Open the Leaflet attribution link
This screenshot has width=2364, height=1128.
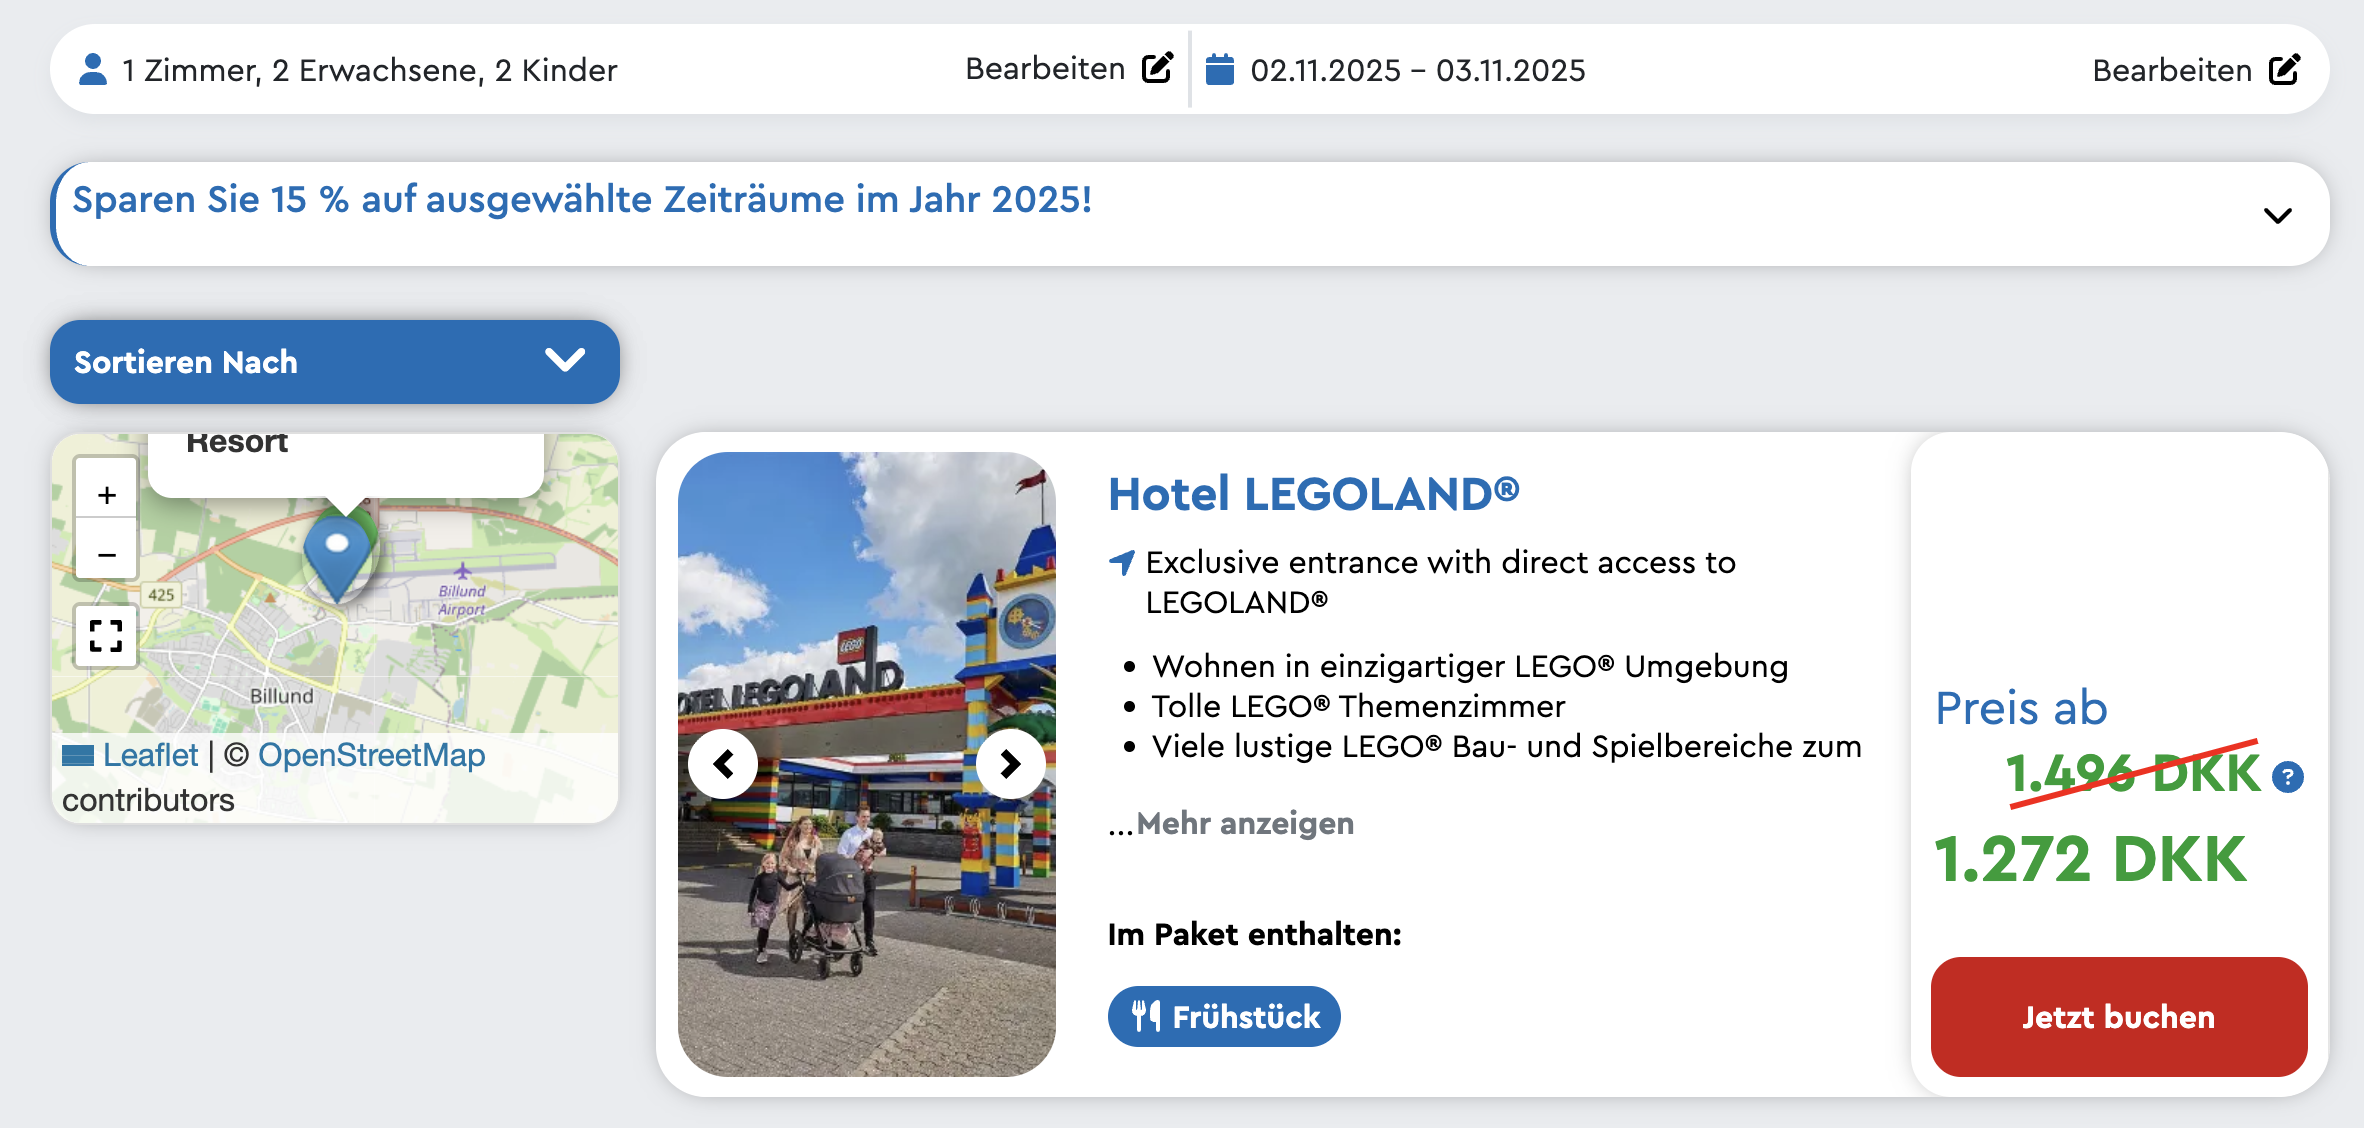tap(150, 755)
